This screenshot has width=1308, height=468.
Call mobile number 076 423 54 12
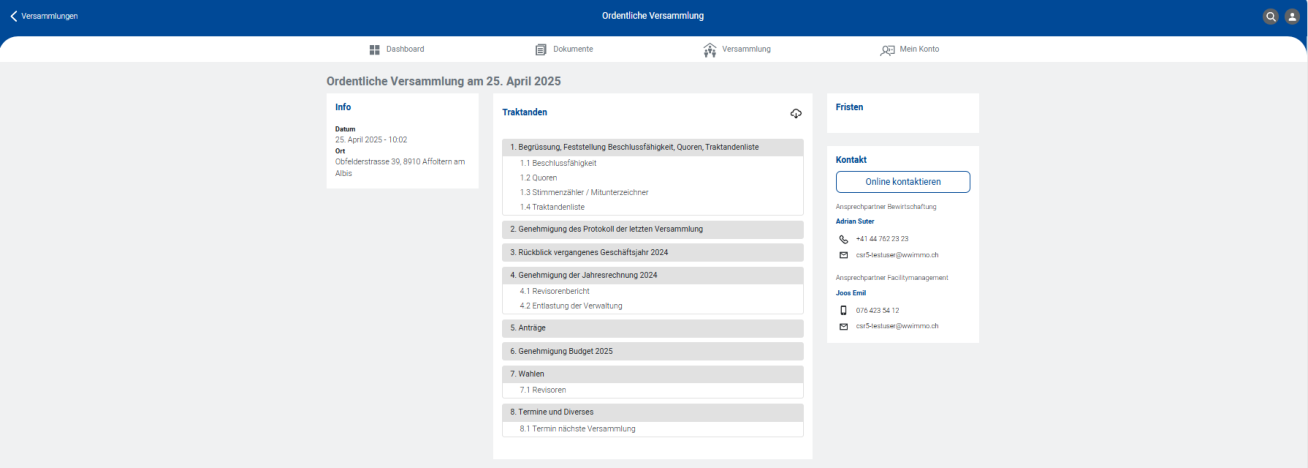tap(877, 310)
